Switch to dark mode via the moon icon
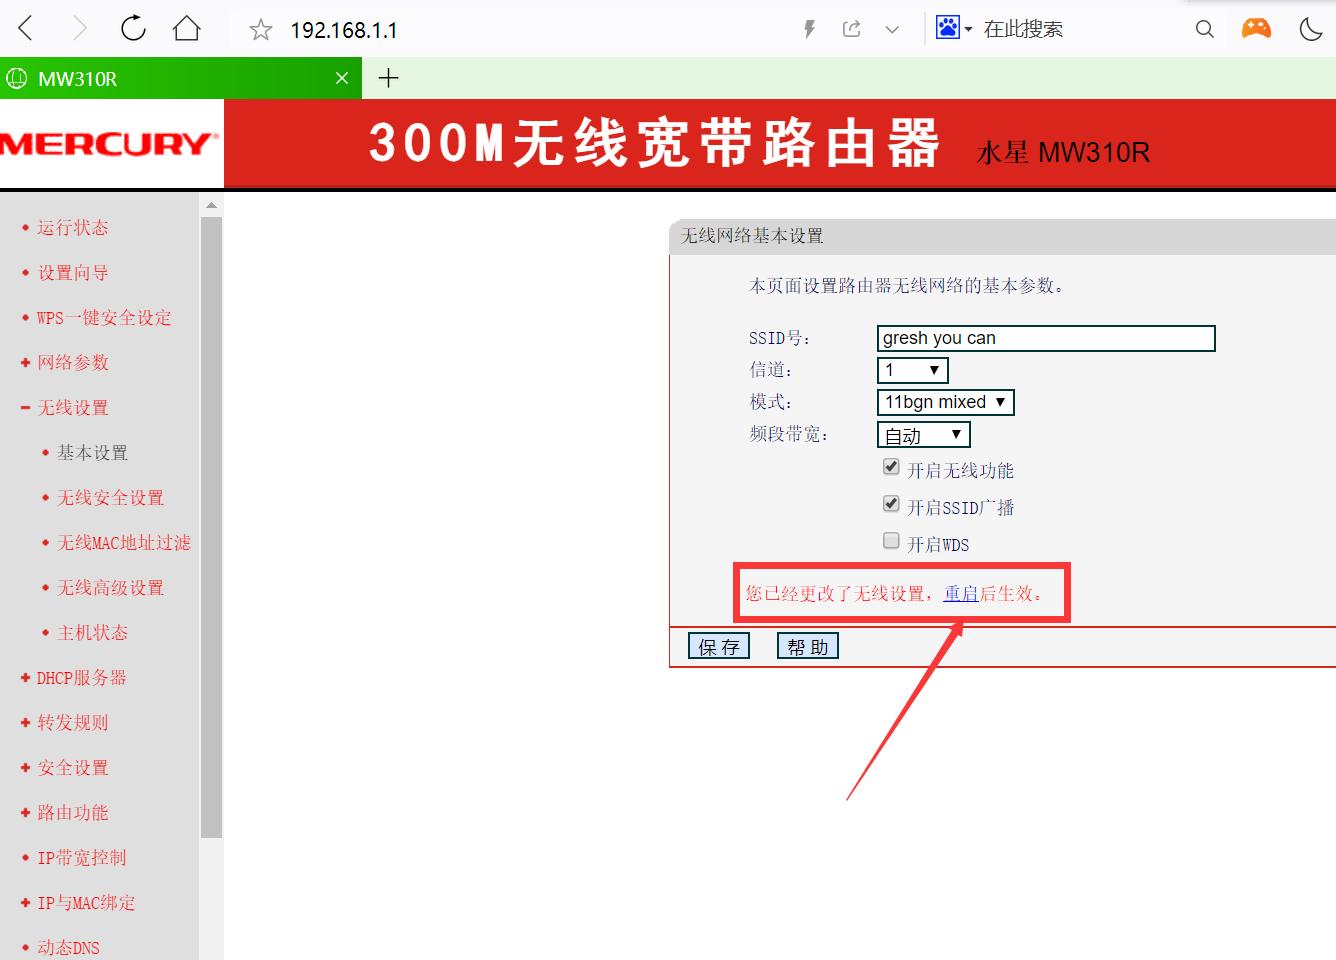1336x960 pixels. coord(1311,28)
